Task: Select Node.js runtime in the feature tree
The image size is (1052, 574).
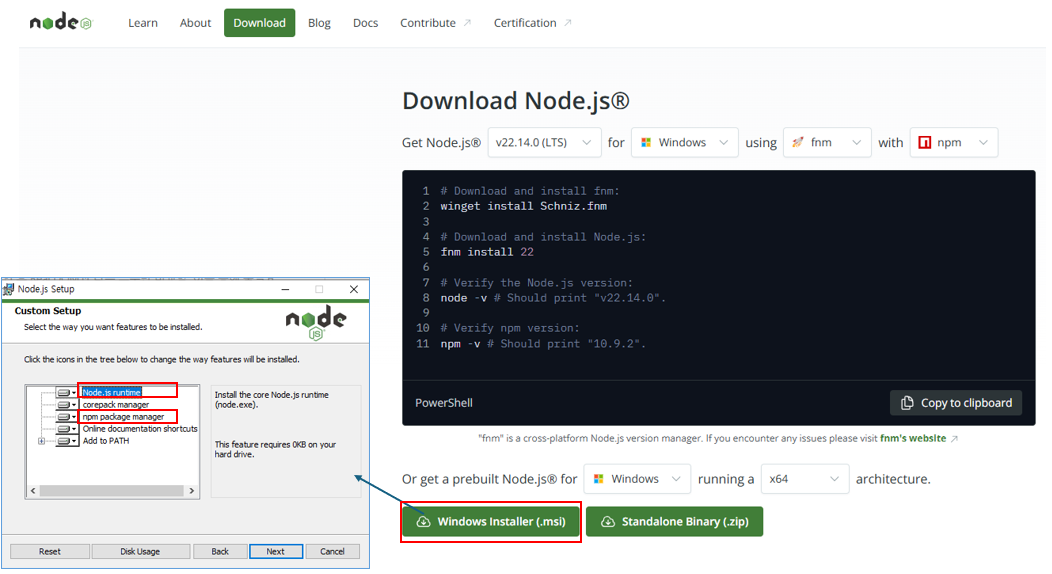Action: coord(111,392)
